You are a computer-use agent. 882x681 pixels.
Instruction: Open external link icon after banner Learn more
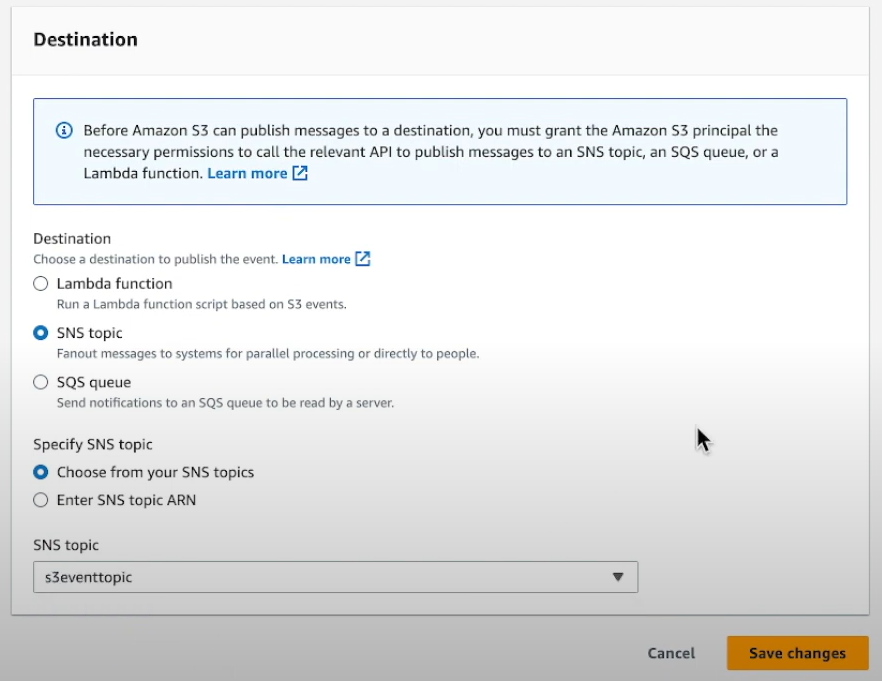pyautogui.click(x=300, y=173)
